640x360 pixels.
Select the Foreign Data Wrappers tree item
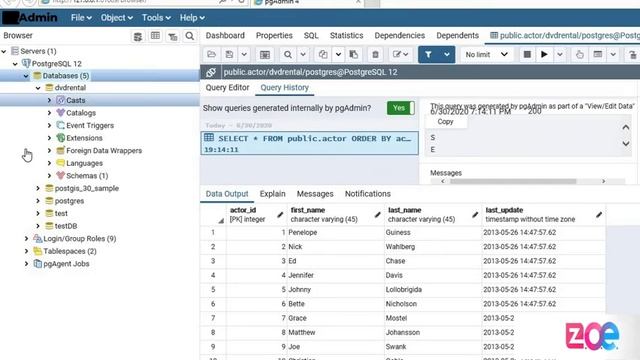click(104, 151)
